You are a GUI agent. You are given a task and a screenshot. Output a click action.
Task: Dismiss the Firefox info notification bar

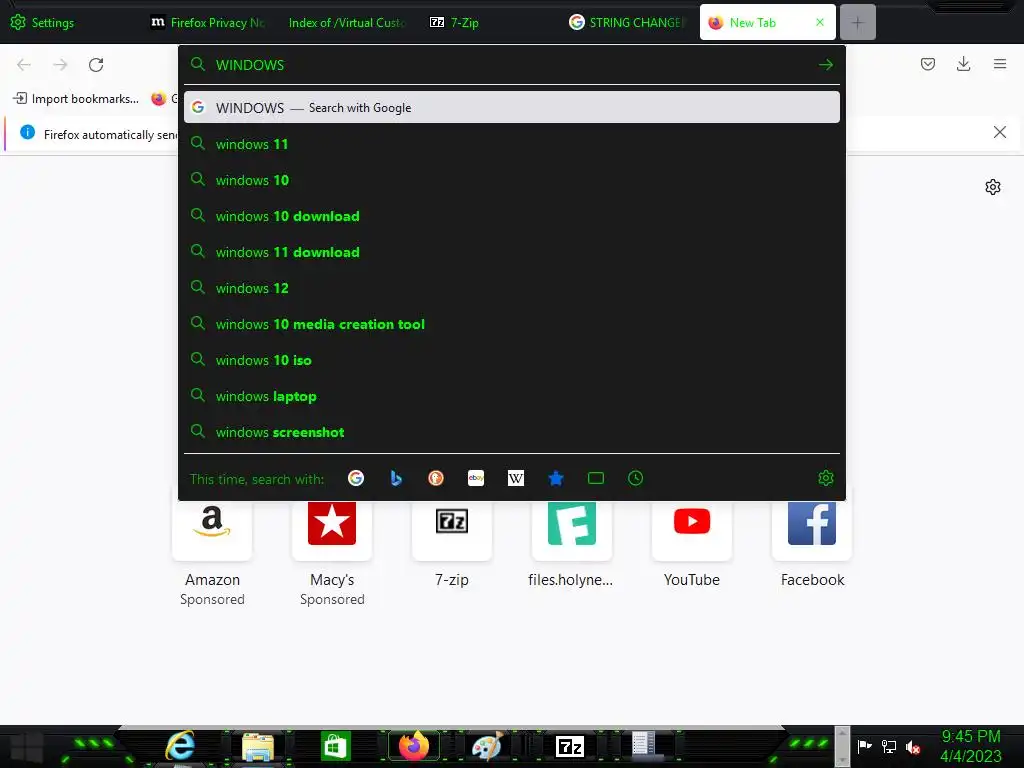pyautogui.click(x=999, y=132)
